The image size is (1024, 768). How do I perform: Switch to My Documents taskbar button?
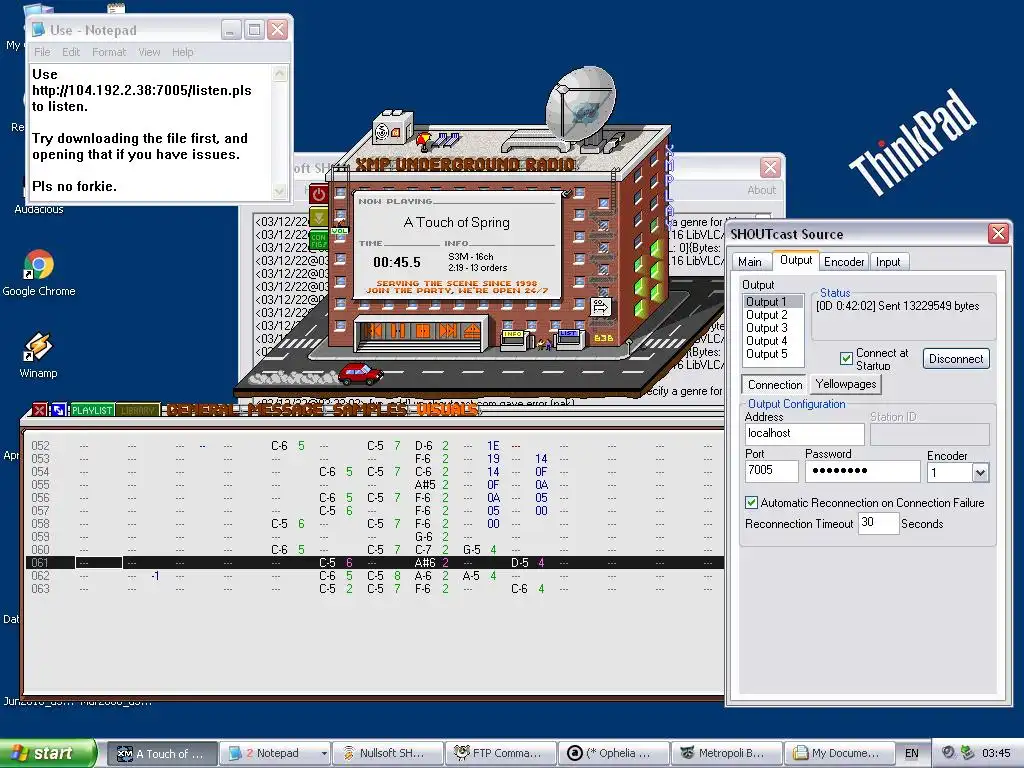(x=840, y=754)
